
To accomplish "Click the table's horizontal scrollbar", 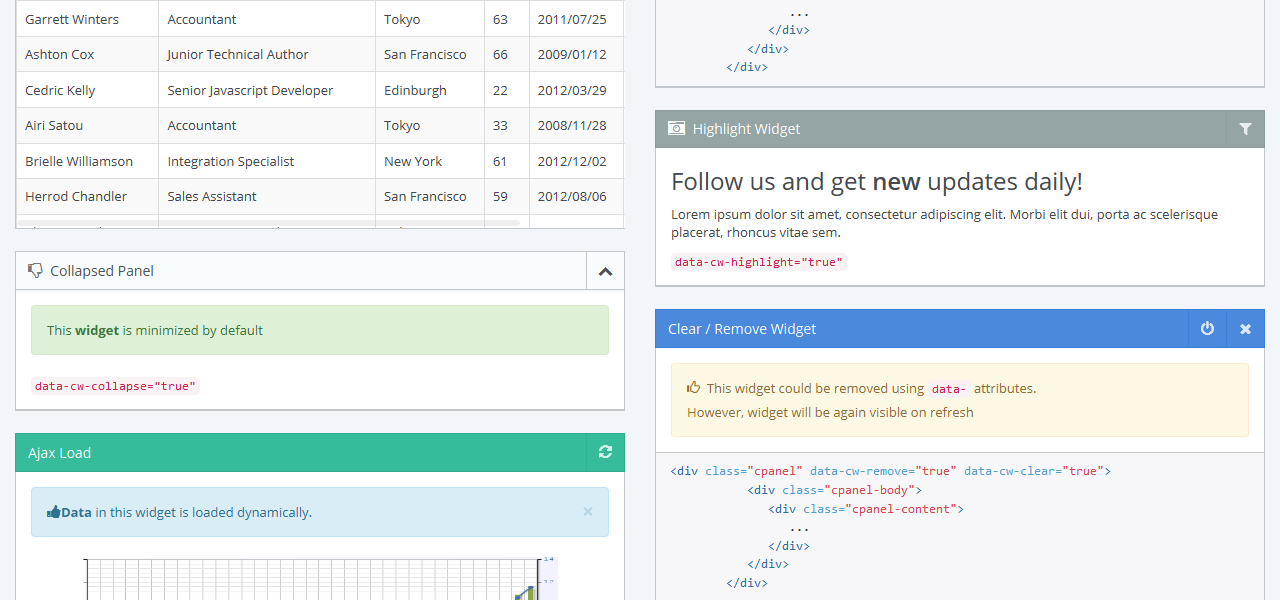I will tap(268, 223).
